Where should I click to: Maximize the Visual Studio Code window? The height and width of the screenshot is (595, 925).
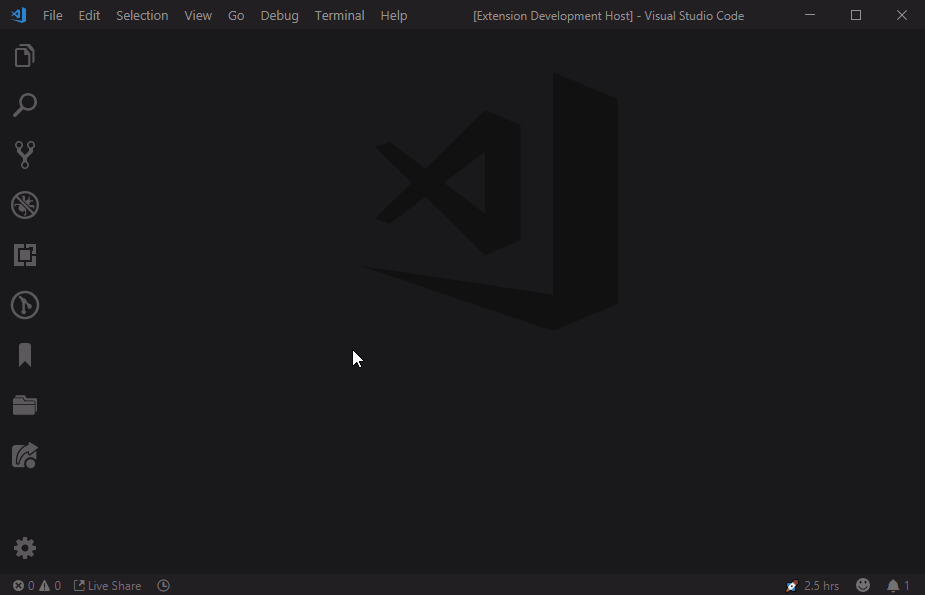pos(856,15)
